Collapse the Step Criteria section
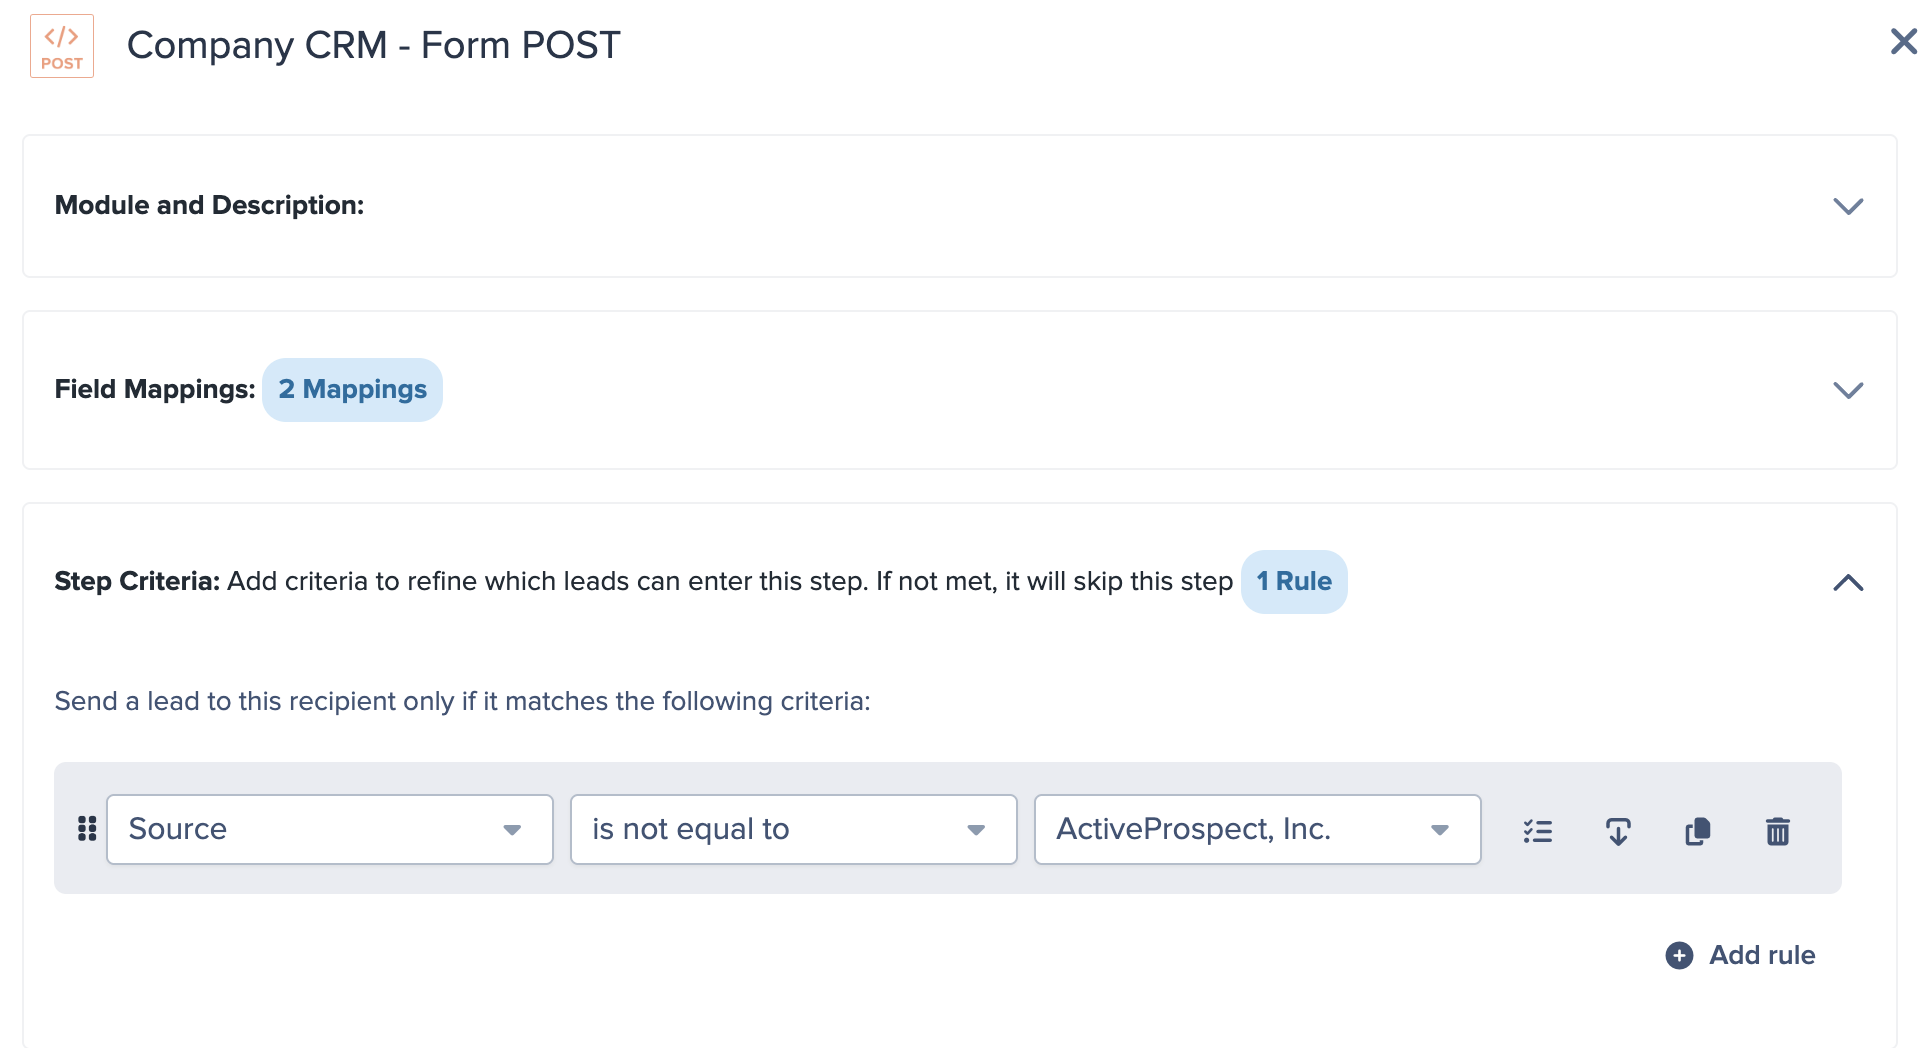 coord(1847,582)
